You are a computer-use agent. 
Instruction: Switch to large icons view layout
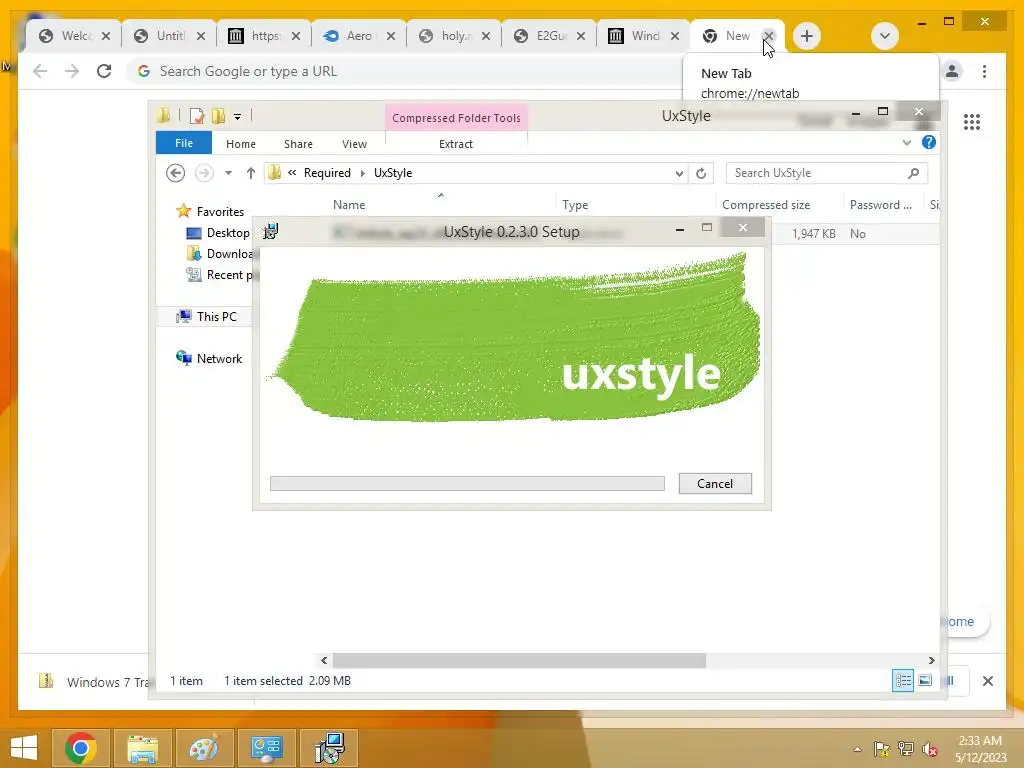pyautogui.click(x=925, y=680)
